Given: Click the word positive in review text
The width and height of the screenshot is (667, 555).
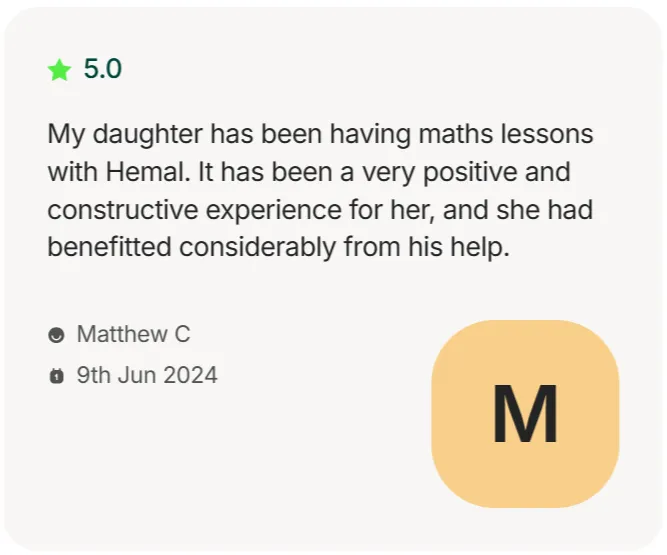Looking at the screenshot, I should click(470, 173).
